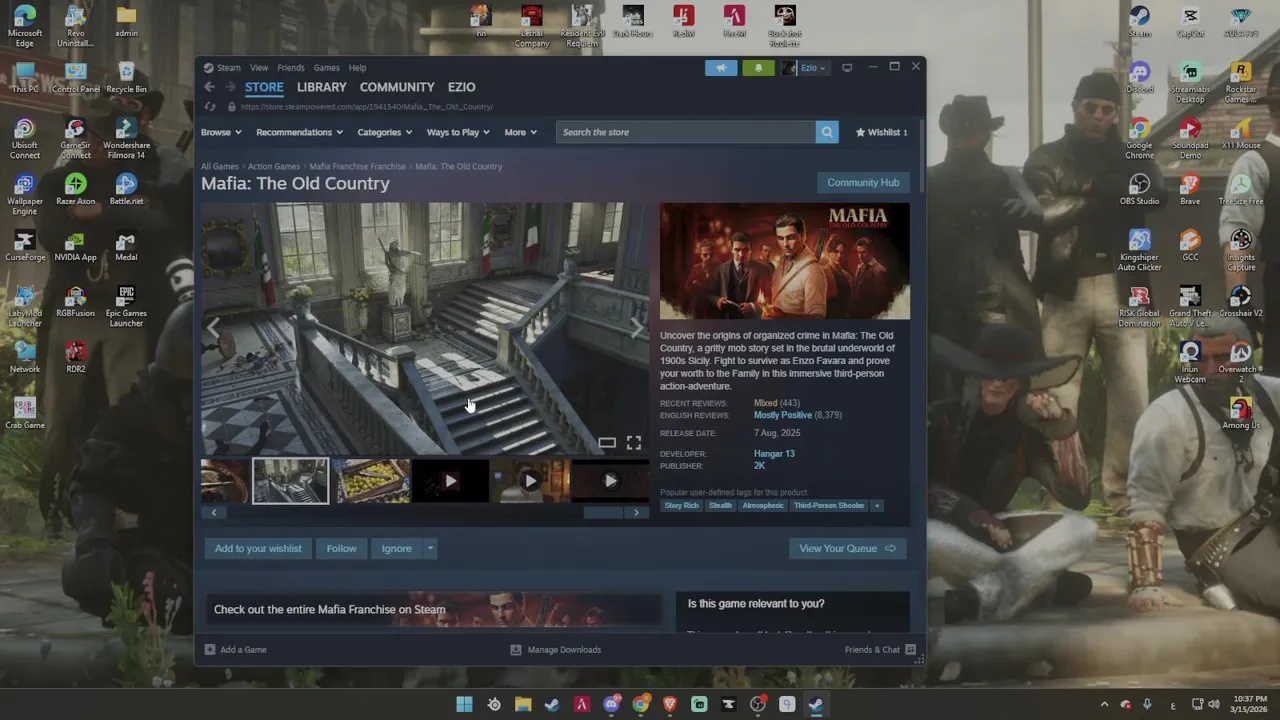Click the Ignore button
The width and height of the screenshot is (1280, 720).
(x=396, y=548)
